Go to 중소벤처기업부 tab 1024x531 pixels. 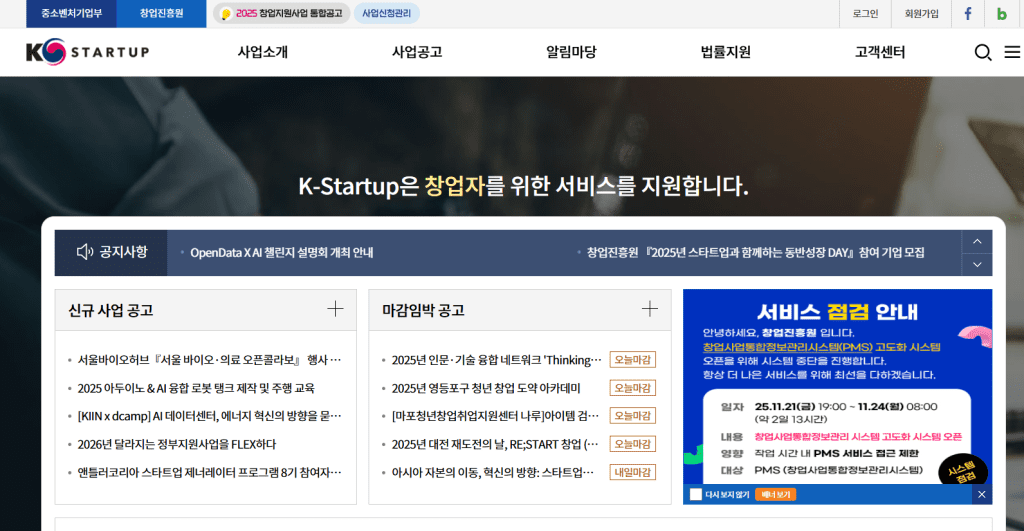pyautogui.click(x=71, y=14)
